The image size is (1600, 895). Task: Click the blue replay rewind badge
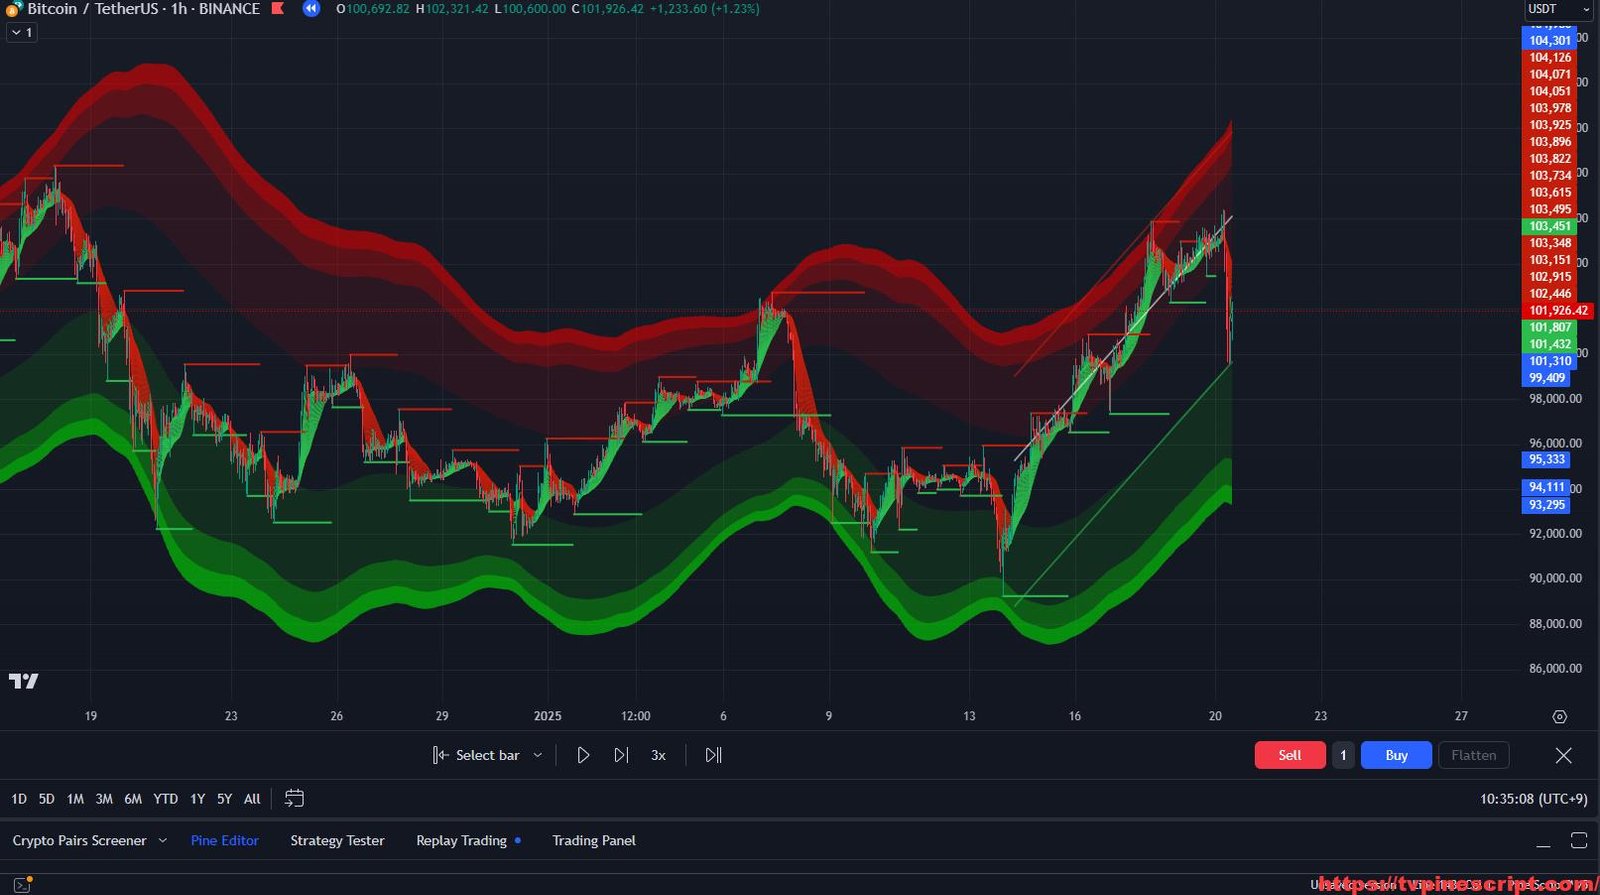tap(311, 9)
